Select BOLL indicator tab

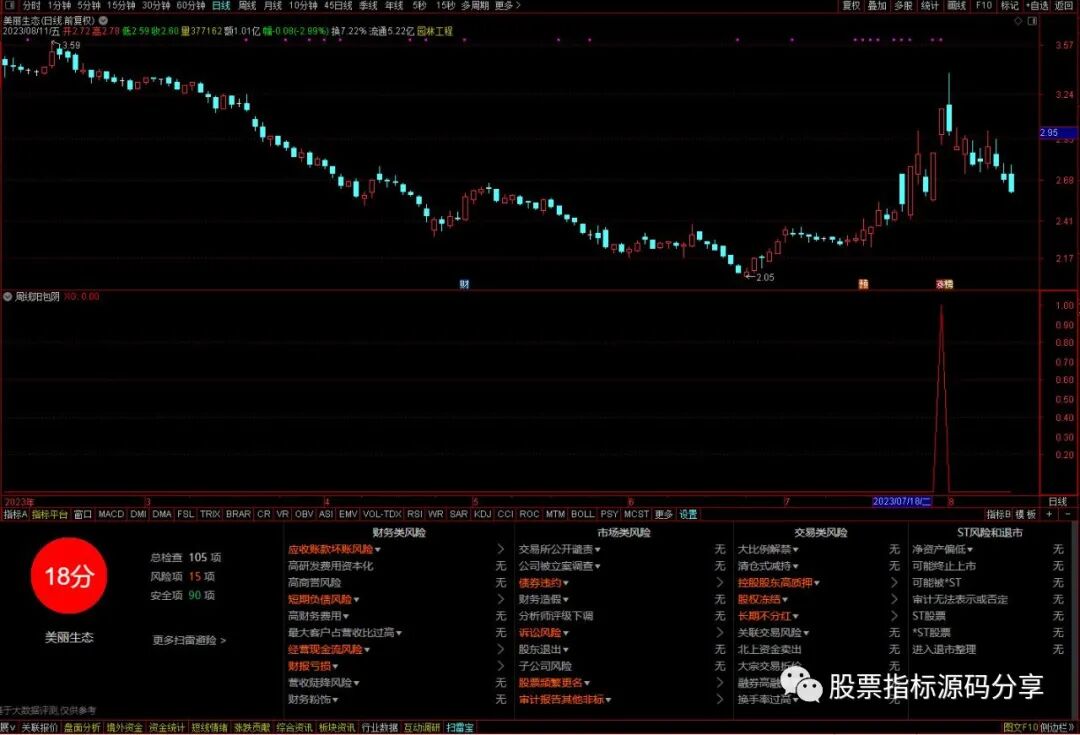pos(583,514)
